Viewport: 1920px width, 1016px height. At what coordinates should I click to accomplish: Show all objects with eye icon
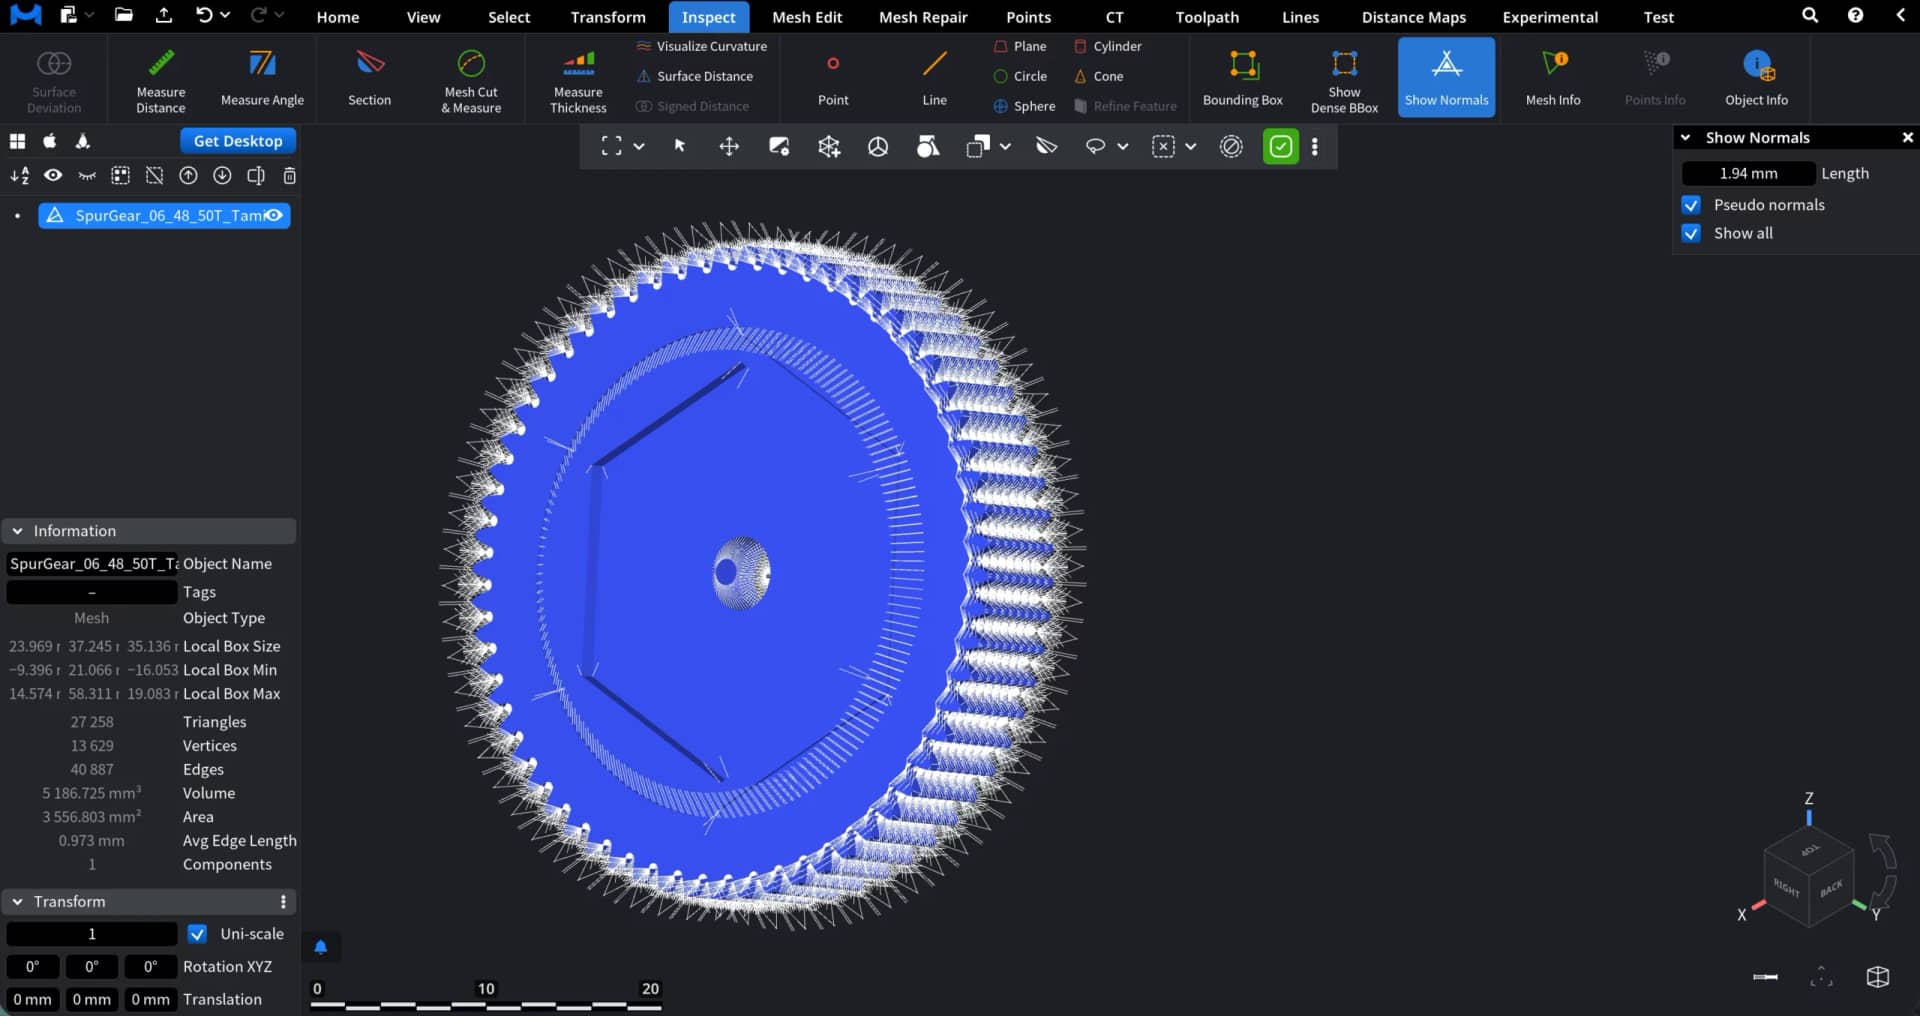click(x=53, y=176)
